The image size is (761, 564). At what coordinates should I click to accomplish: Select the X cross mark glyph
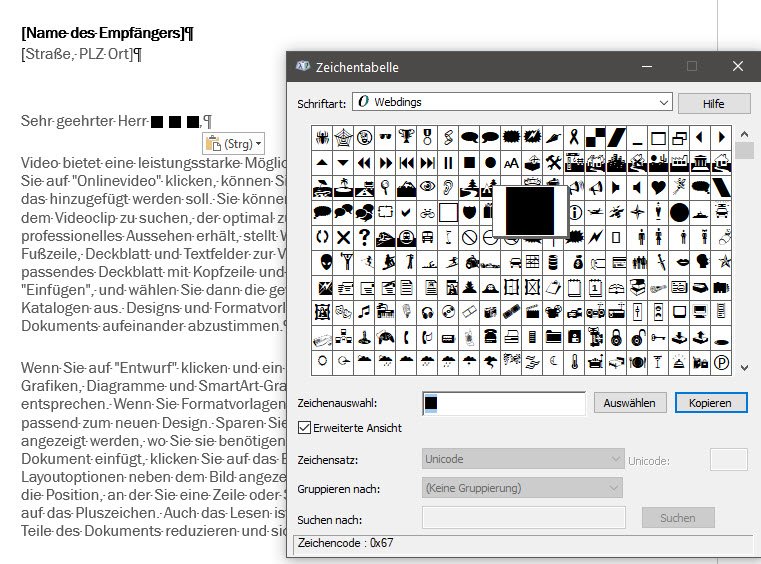(x=343, y=237)
